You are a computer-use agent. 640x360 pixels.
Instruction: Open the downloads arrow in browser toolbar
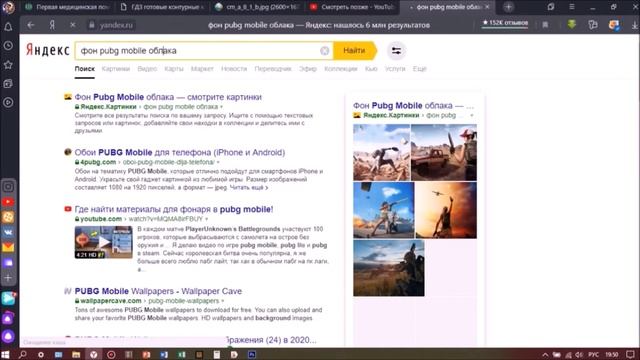tap(635, 25)
